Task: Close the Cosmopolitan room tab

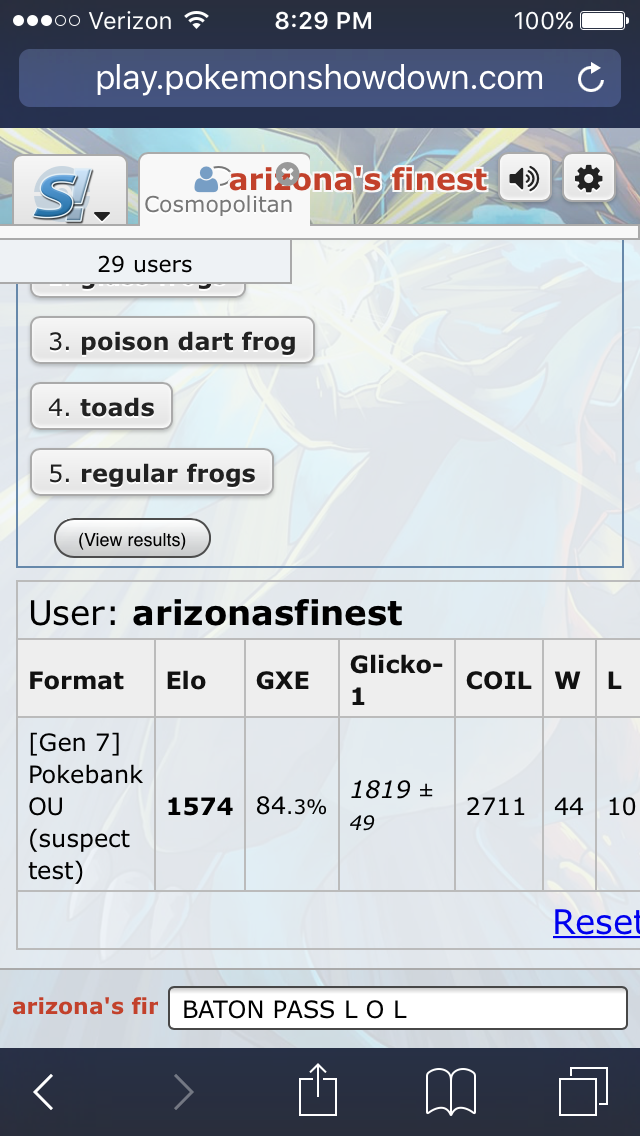Action: 288,172
